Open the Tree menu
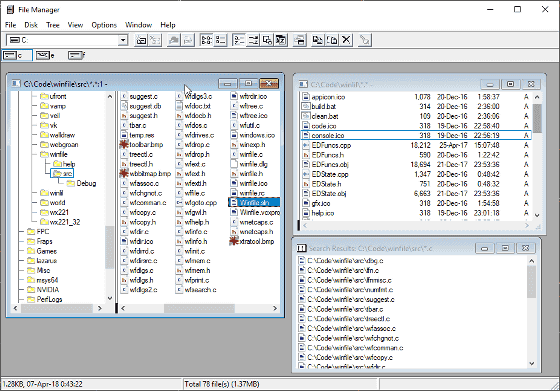560x391 pixels. coord(52,25)
